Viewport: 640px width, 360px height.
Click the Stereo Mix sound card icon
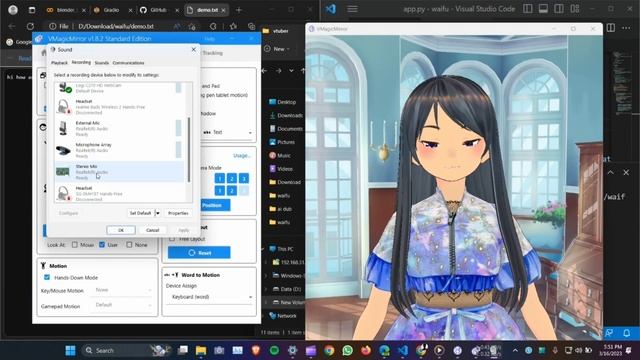pos(63,171)
